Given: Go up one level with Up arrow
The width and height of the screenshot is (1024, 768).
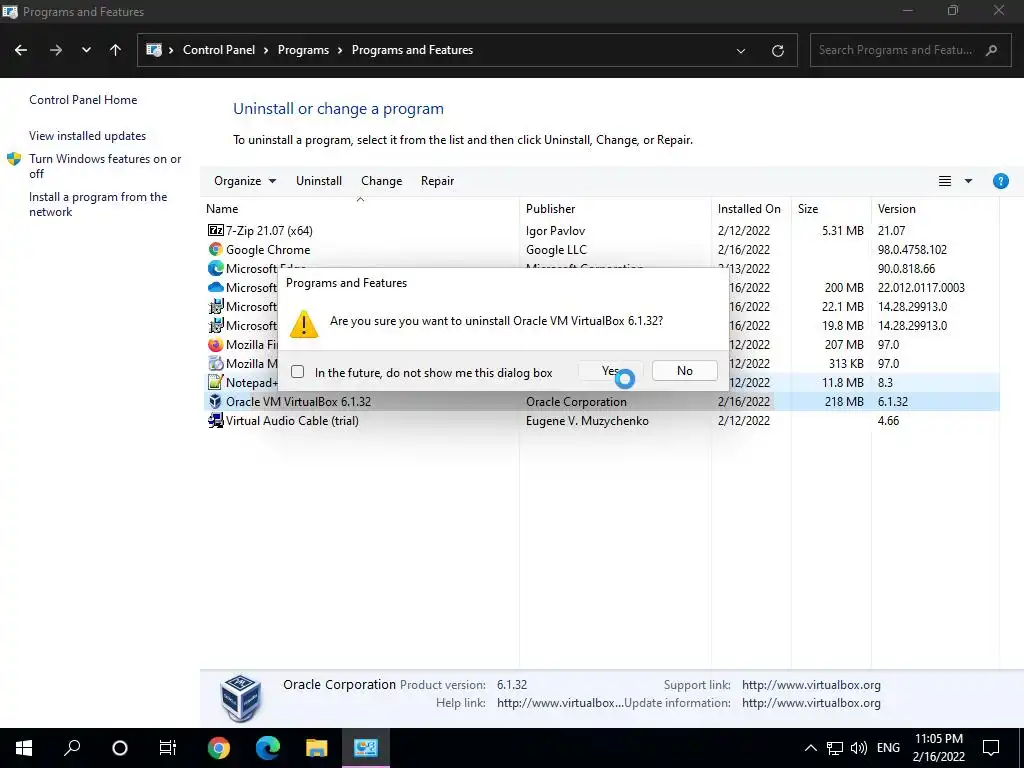Looking at the screenshot, I should [x=116, y=50].
